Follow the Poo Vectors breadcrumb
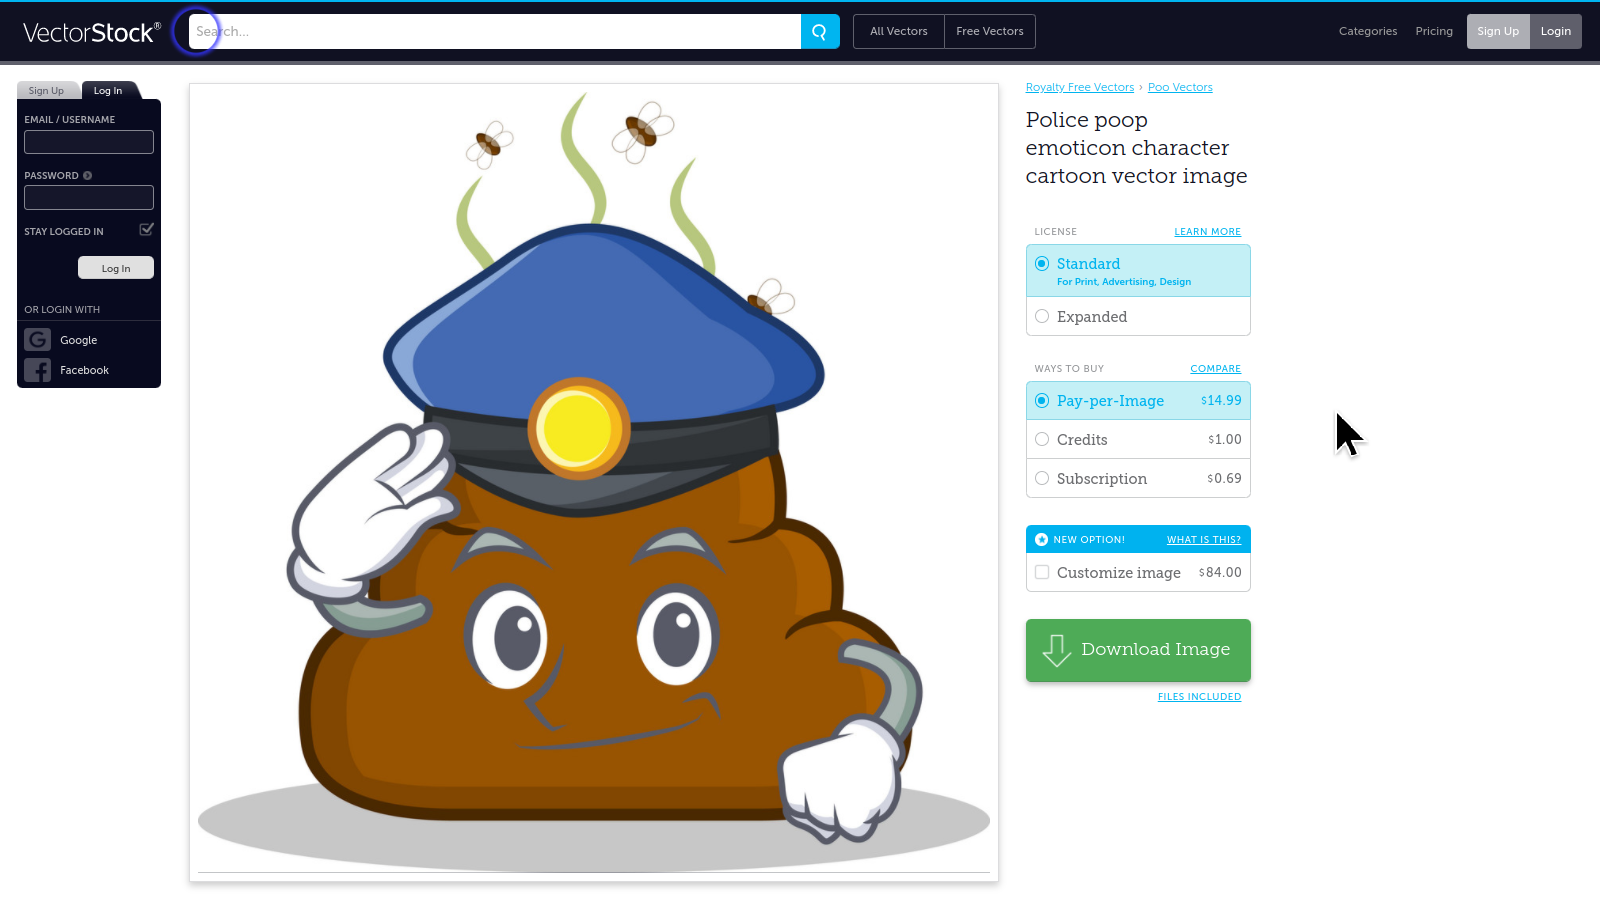Image resolution: width=1600 pixels, height=900 pixels. pos(1180,88)
